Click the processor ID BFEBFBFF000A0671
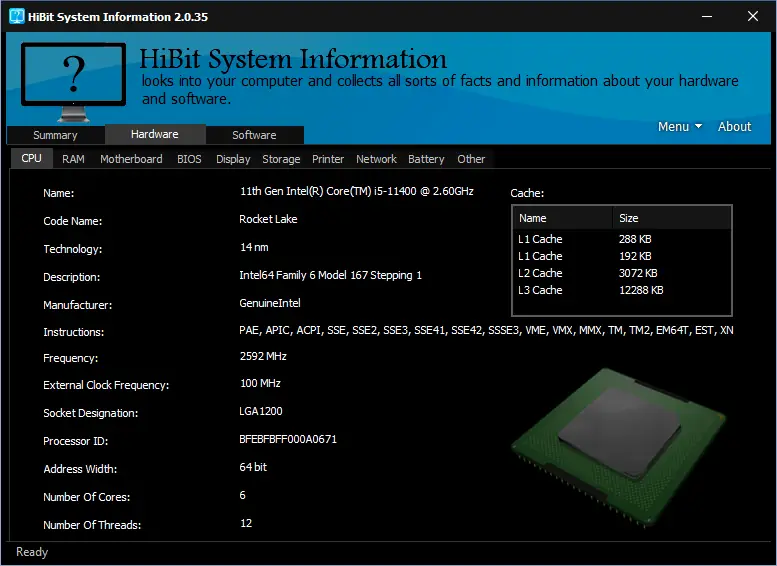The image size is (777, 566). (x=288, y=439)
